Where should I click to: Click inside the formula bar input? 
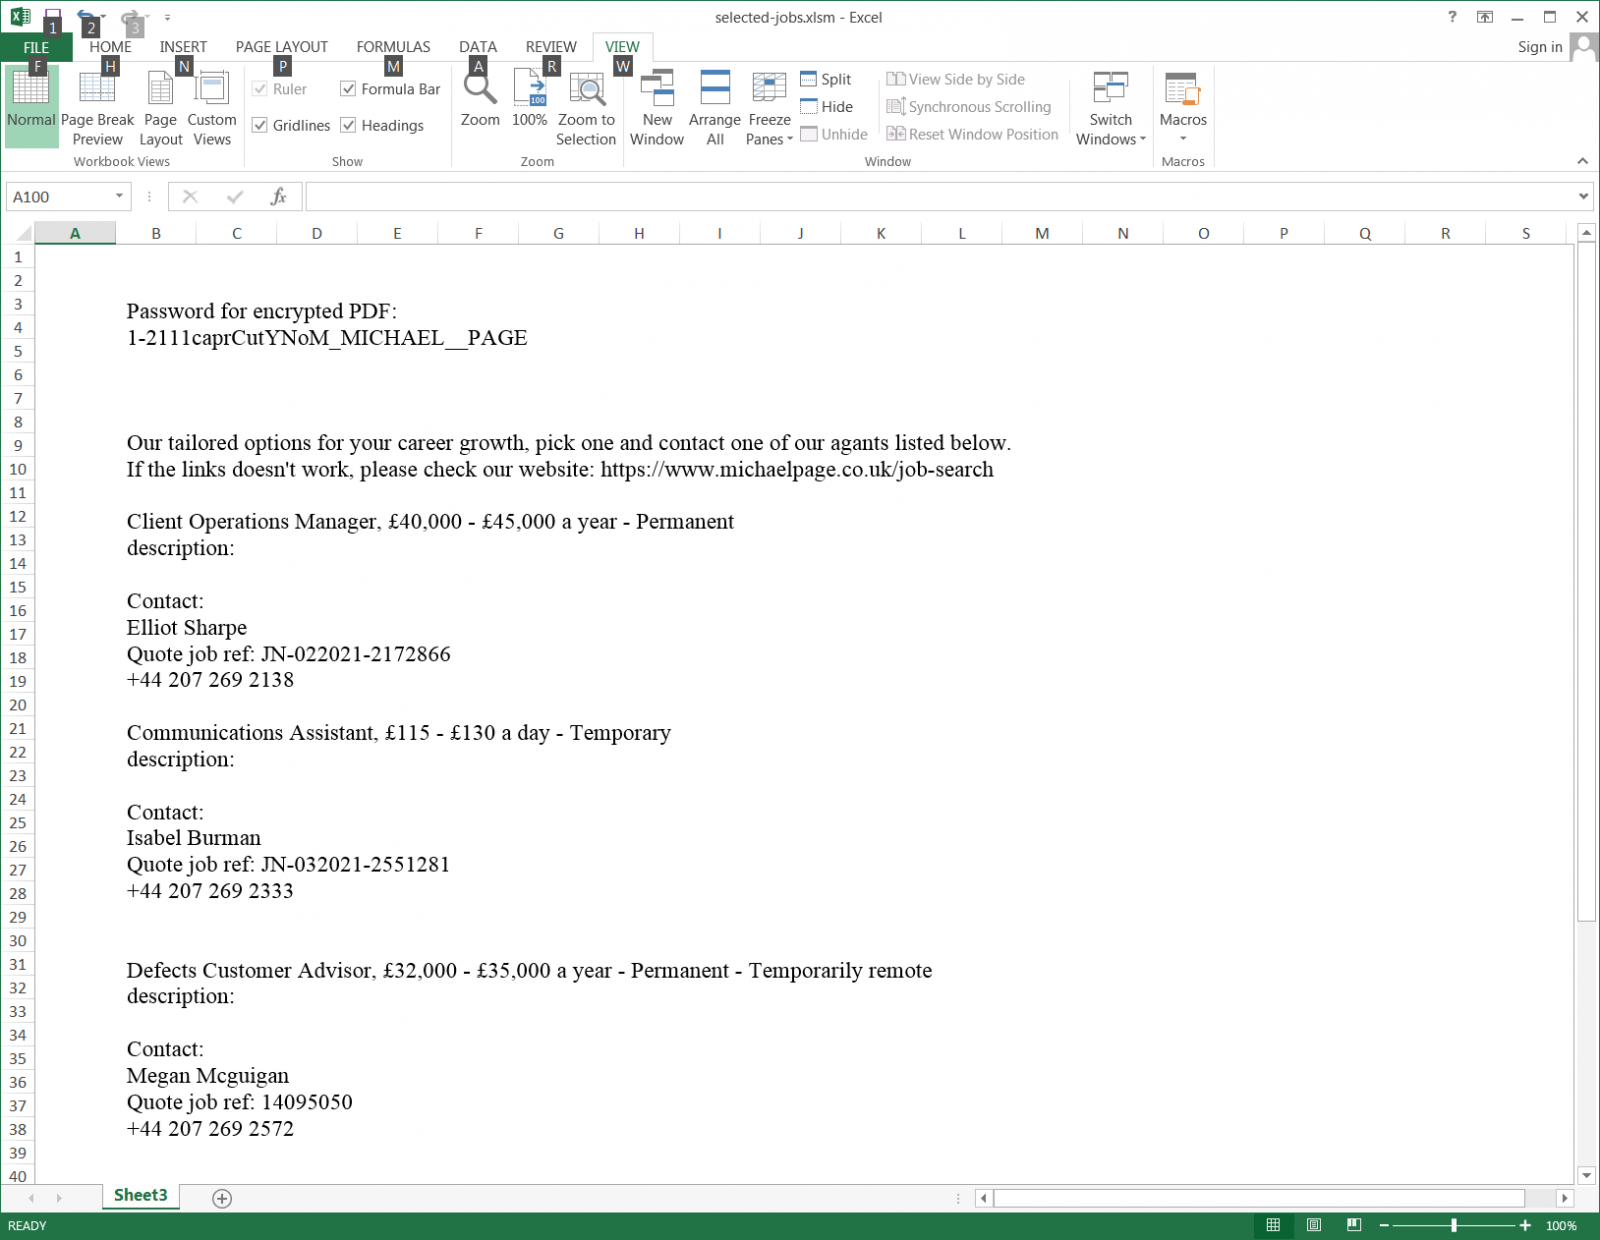[940, 197]
